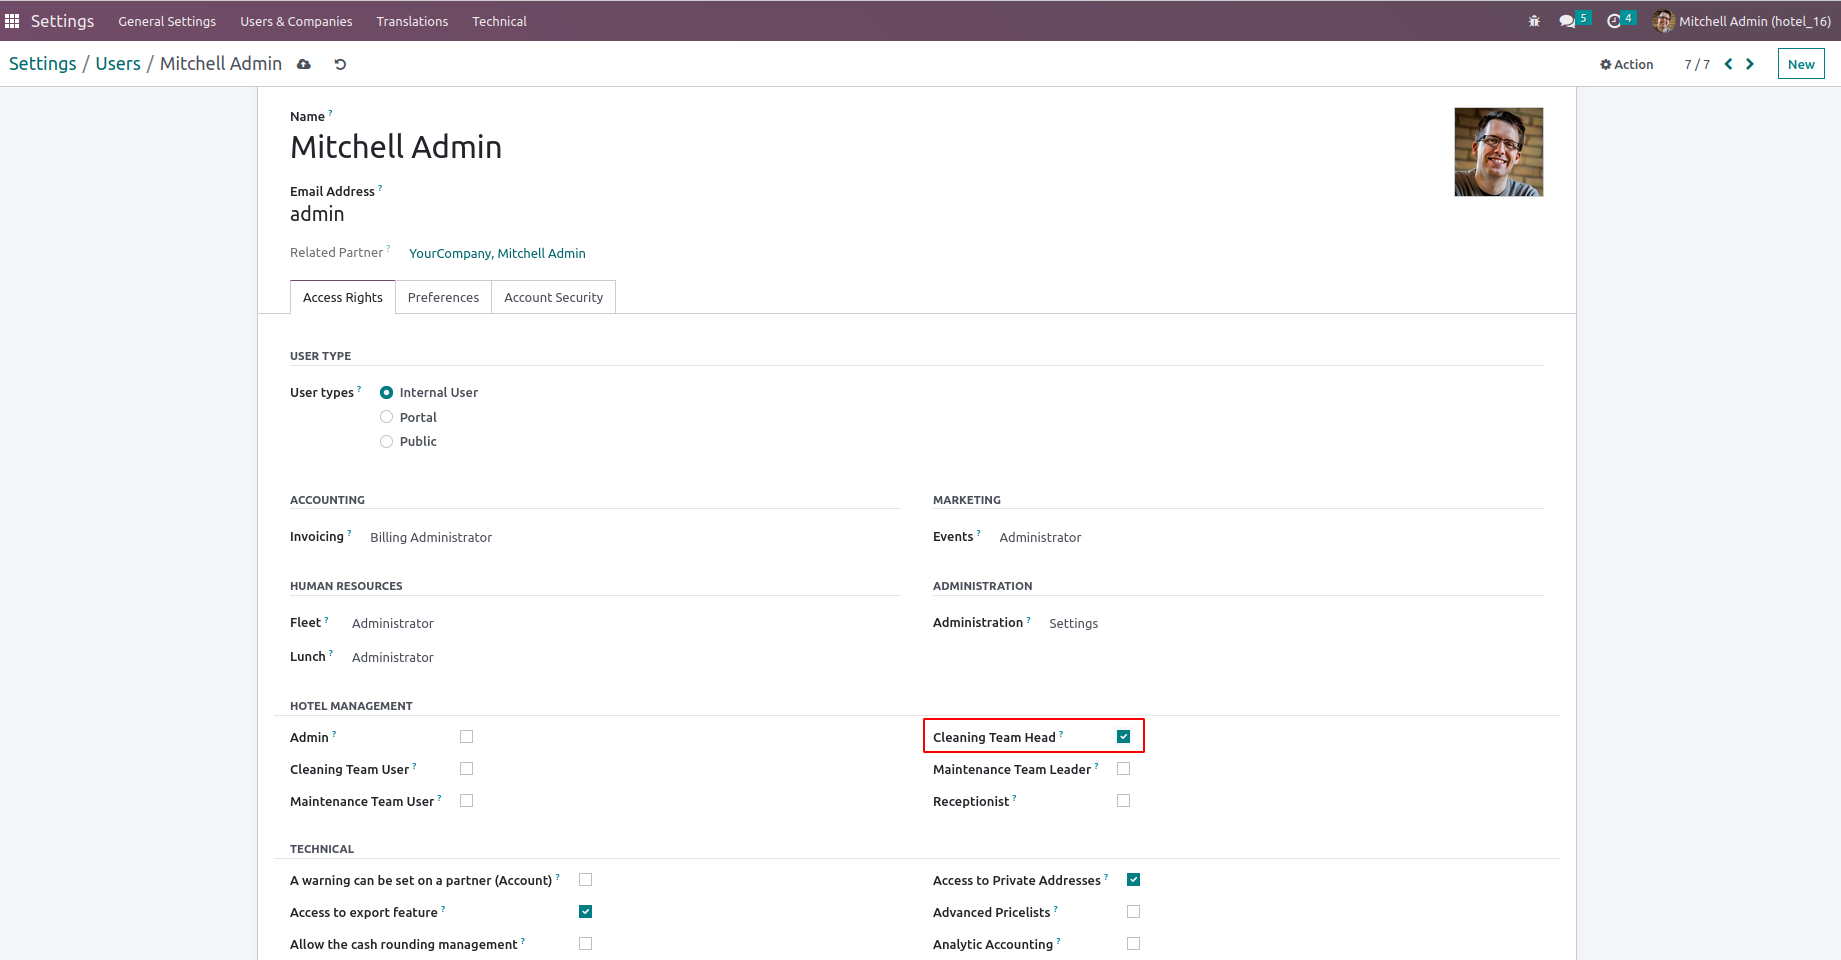Open the activities clock icon
Image resolution: width=1841 pixels, height=960 pixels.
click(1614, 21)
